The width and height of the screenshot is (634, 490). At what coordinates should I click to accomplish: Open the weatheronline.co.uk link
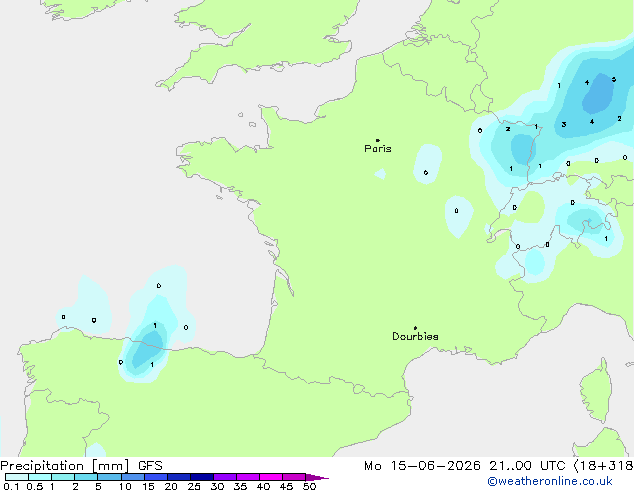click(x=549, y=481)
